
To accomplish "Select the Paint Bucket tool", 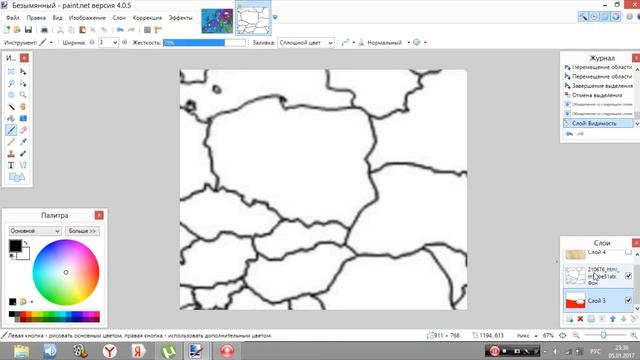I will click(11, 118).
